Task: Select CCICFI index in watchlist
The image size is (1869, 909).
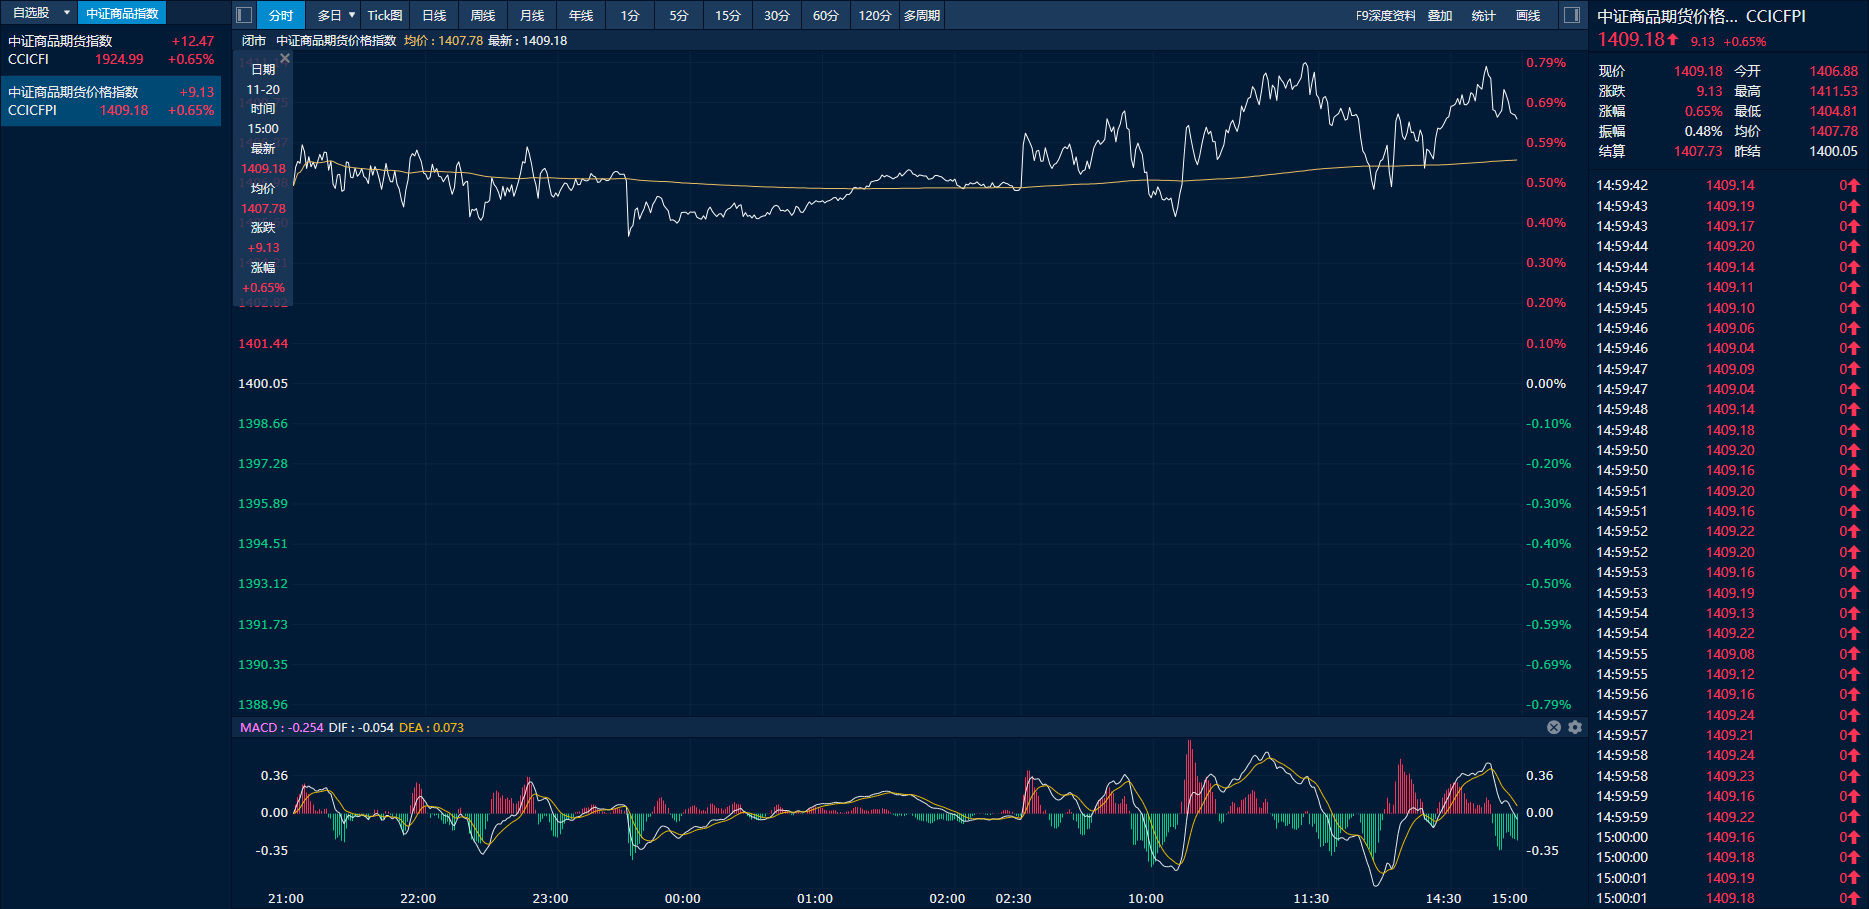Action: pyautogui.click(x=110, y=50)
